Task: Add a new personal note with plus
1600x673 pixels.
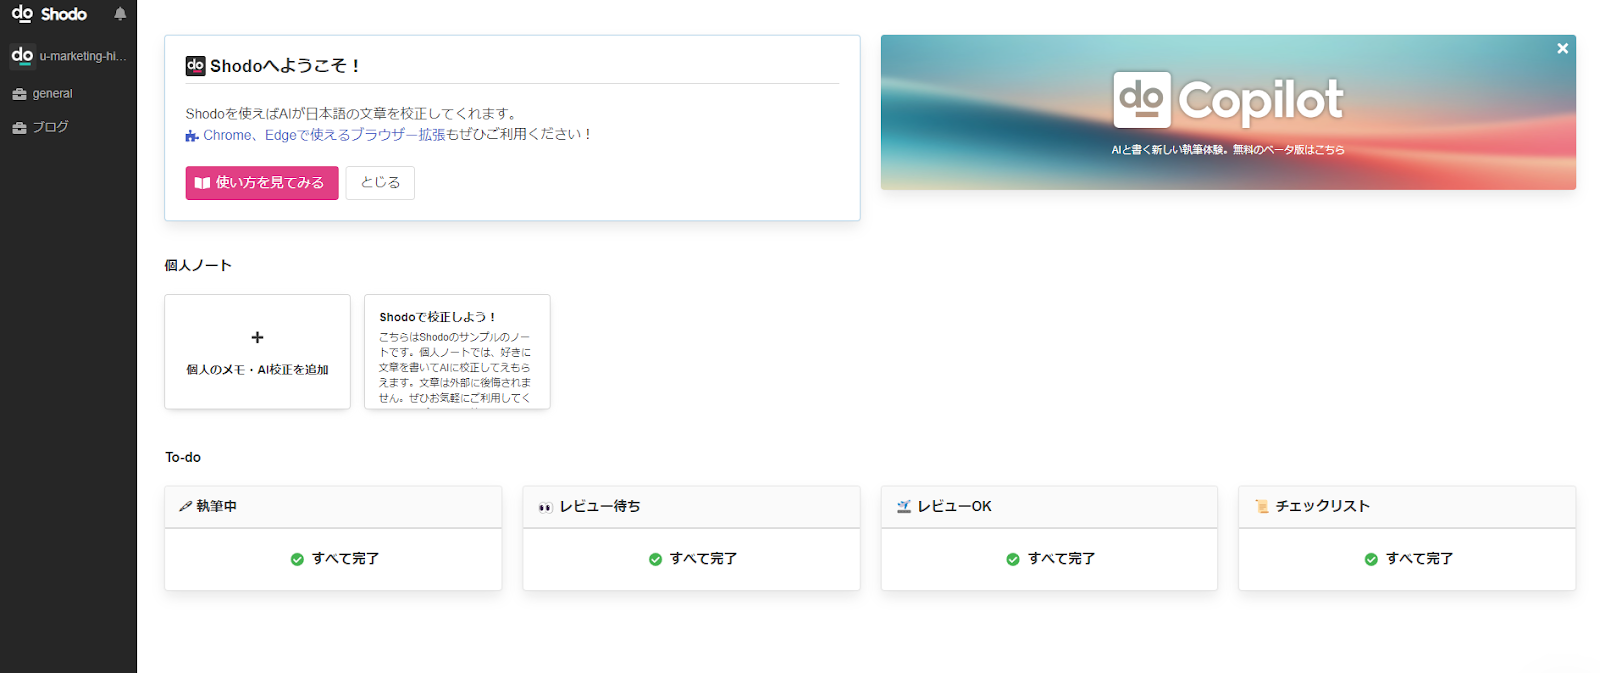Action: click(x=257, y=338)
